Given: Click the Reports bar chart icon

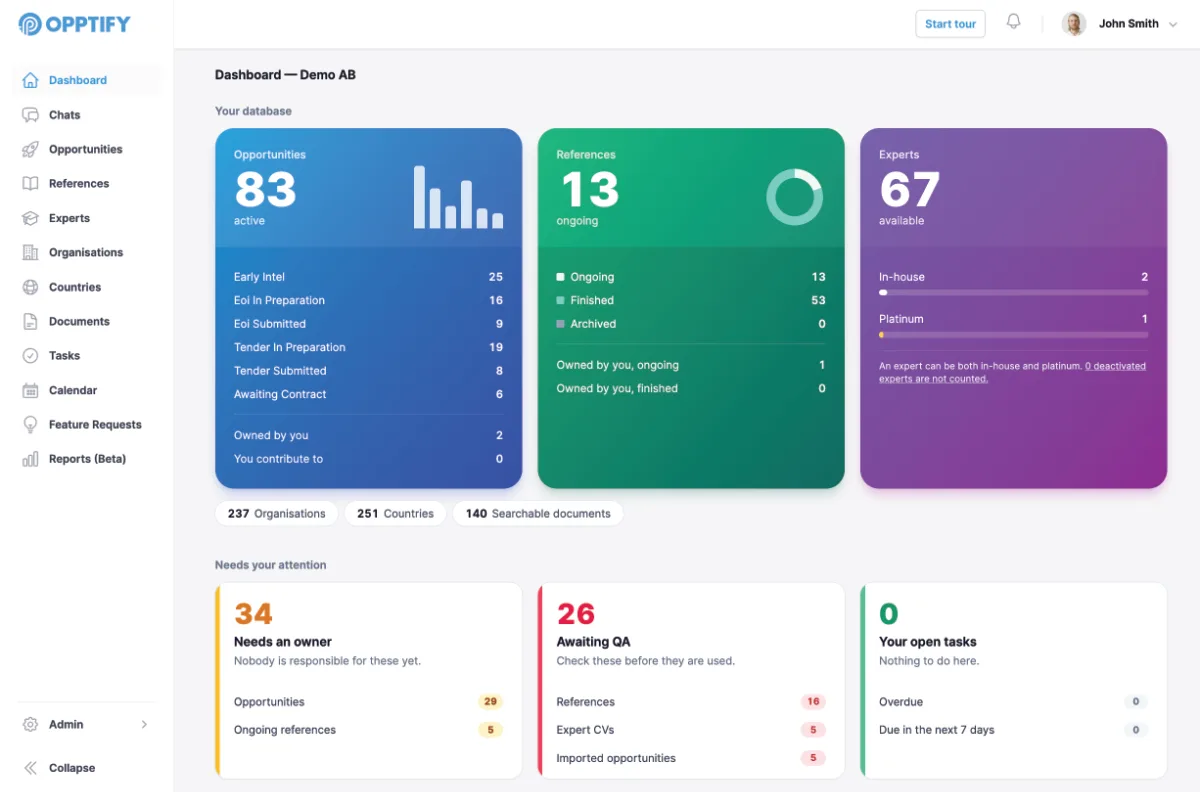Looking at the screenshot, I should coord(30,459).
